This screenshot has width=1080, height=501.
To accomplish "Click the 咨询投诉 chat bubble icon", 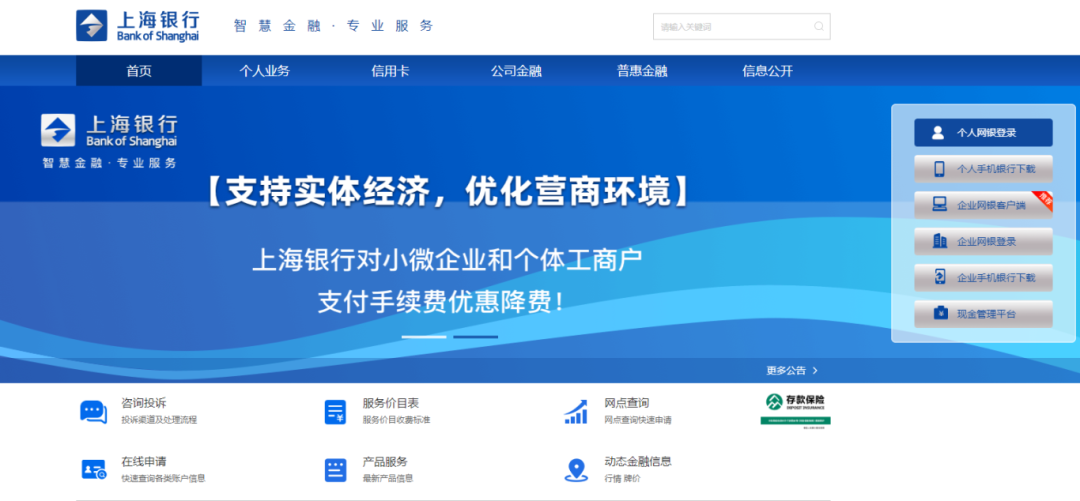I will (x=94, y=411).
